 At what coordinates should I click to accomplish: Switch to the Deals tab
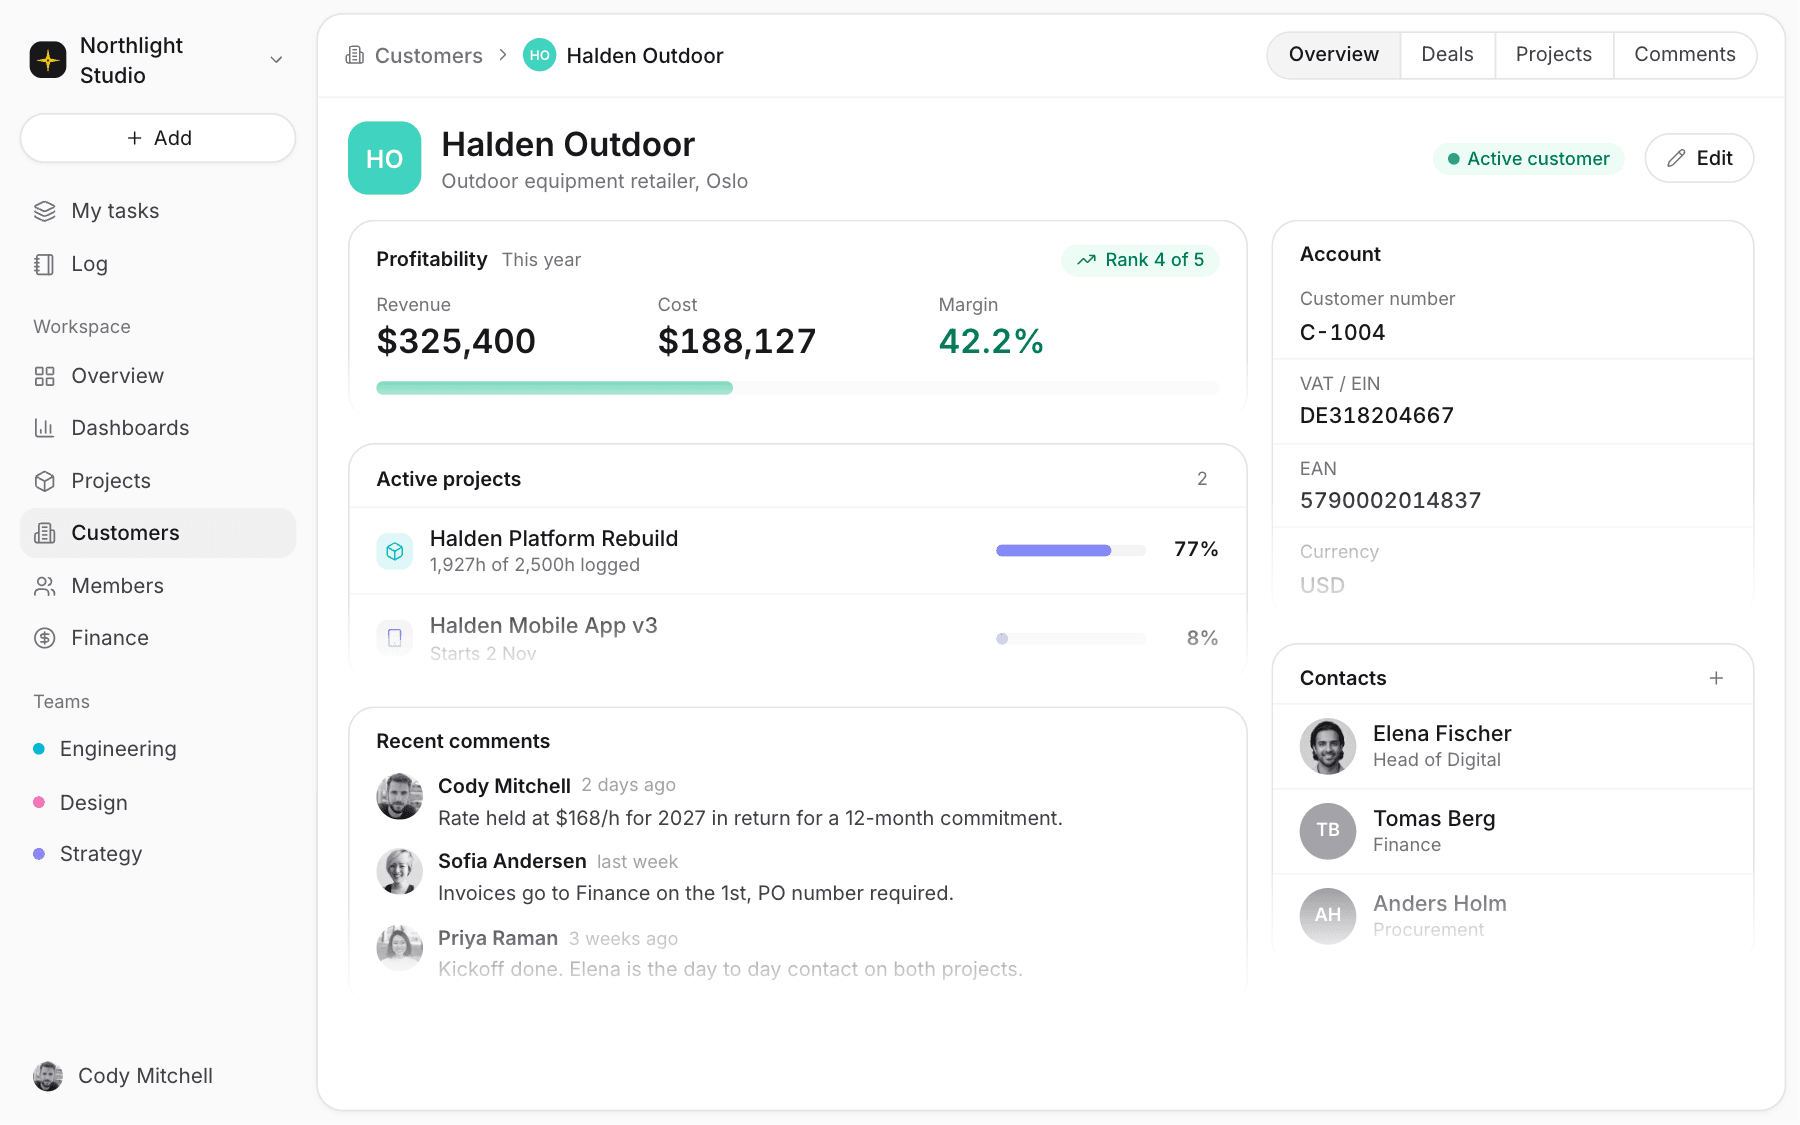point(1447,55)
